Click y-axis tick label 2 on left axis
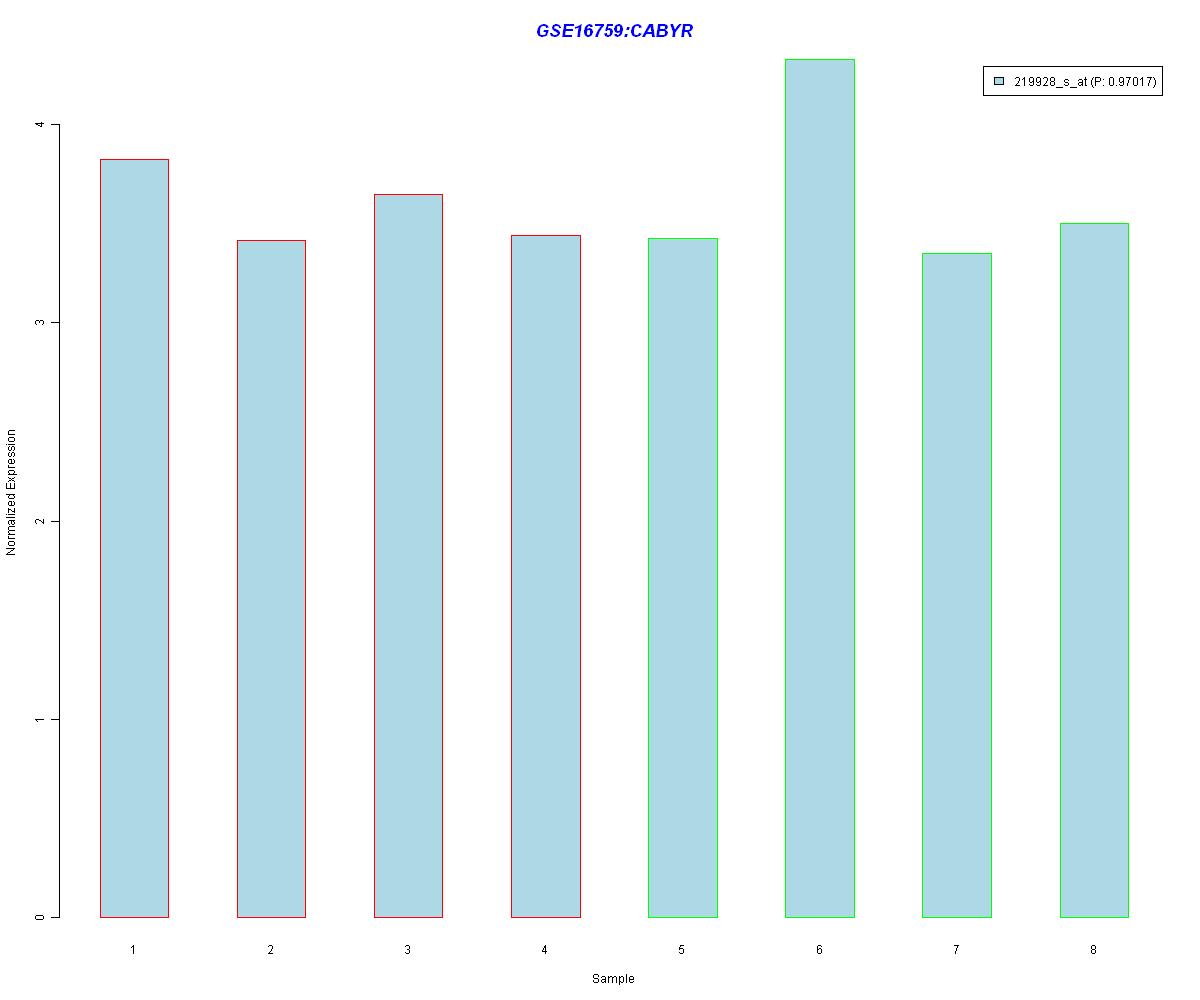 tap(40, 521)
